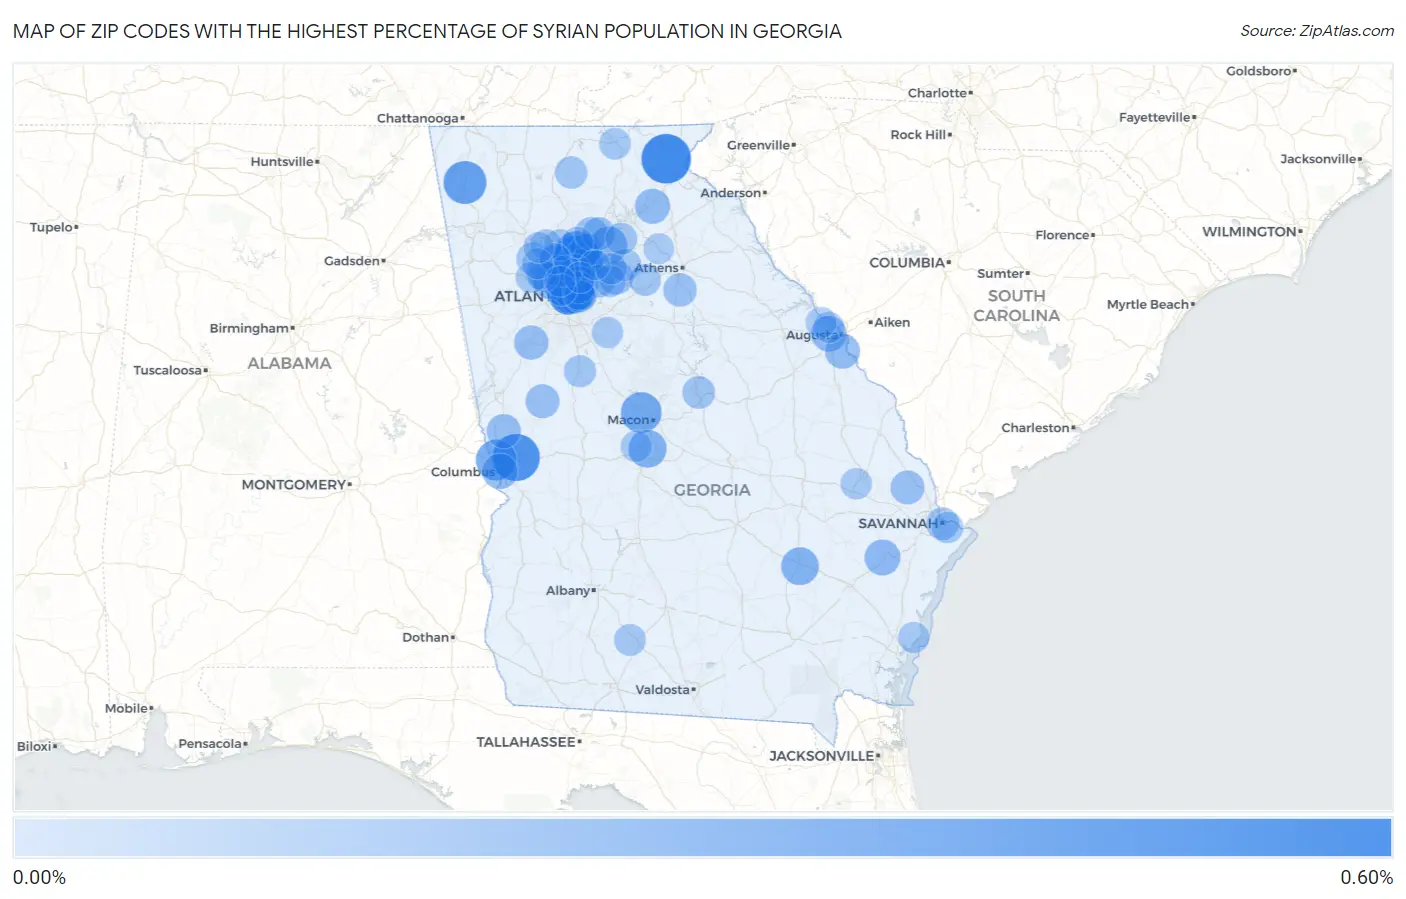Click the Greenville city label

(758, 145)
